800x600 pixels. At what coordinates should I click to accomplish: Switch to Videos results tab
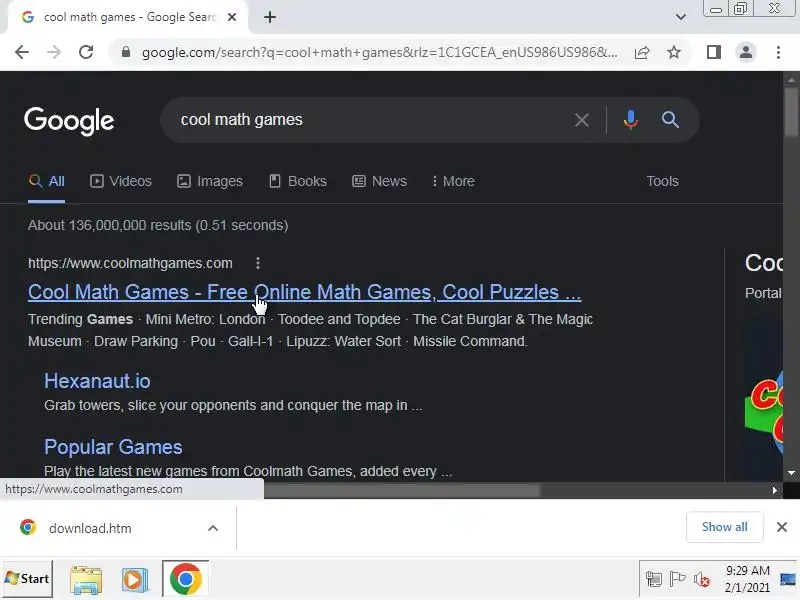[121, 181]
